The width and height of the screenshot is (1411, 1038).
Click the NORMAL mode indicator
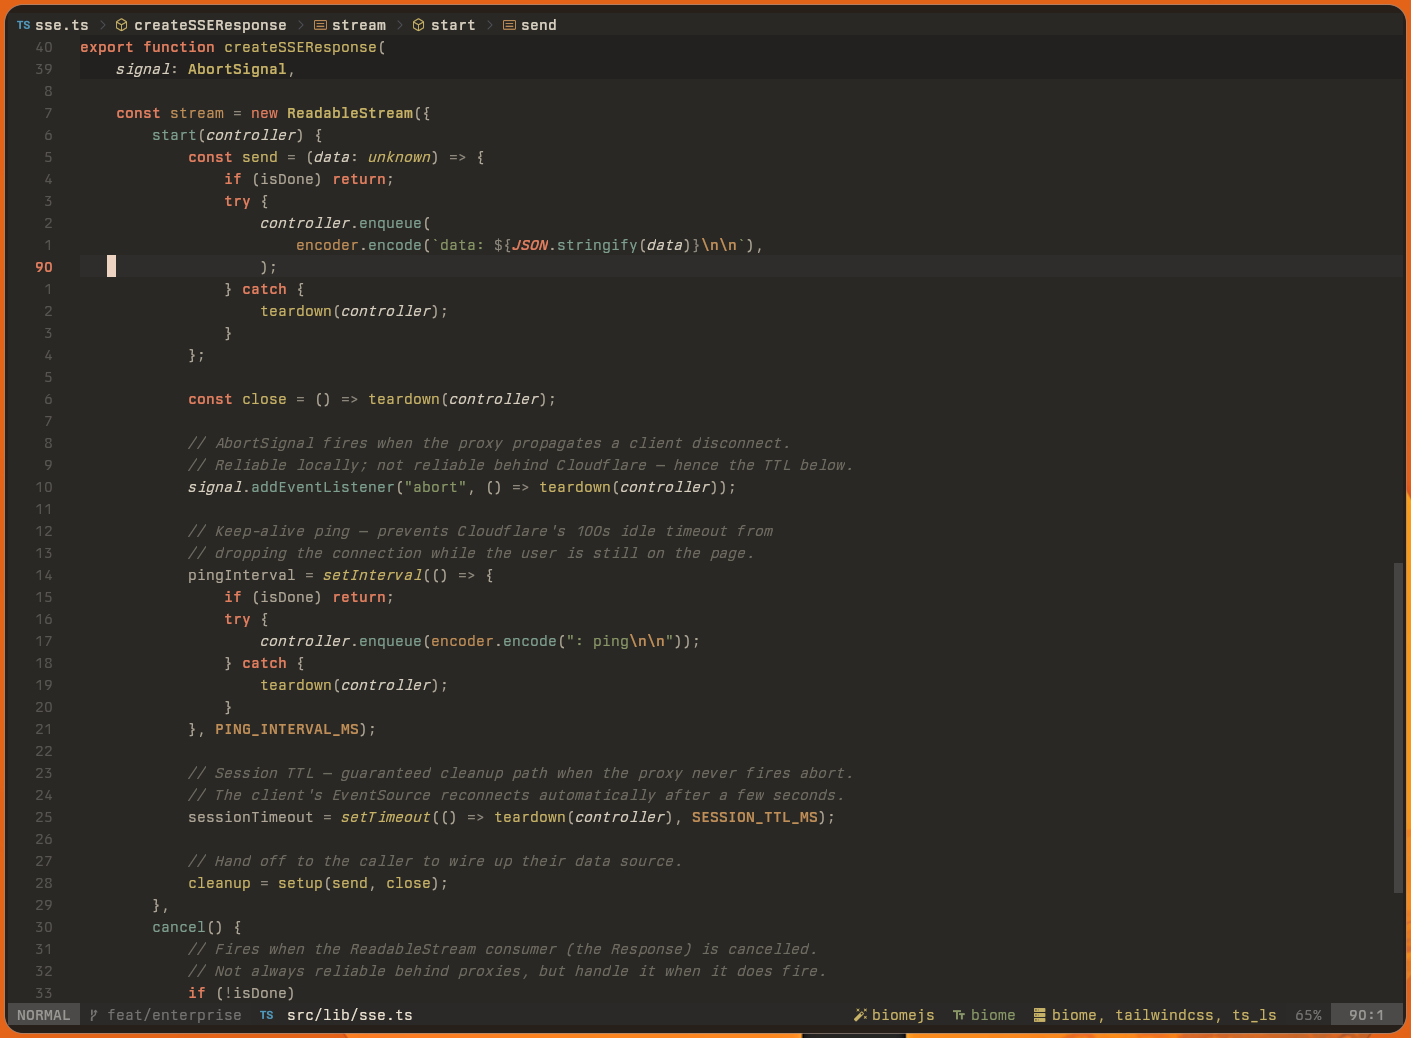point(44,1015)
